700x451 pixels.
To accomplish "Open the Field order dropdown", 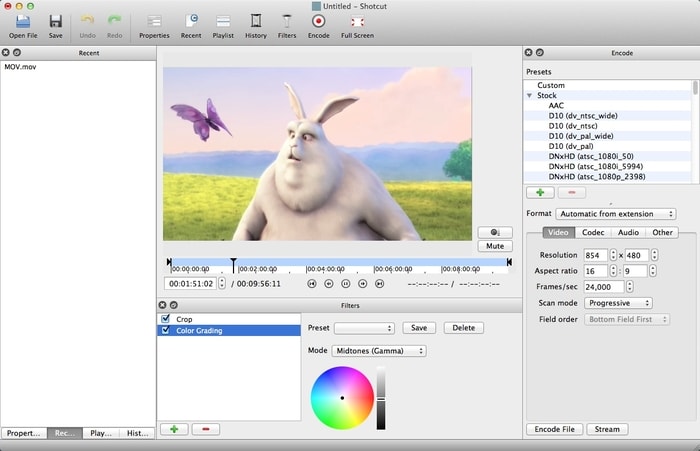I will (x=627, y=320).
